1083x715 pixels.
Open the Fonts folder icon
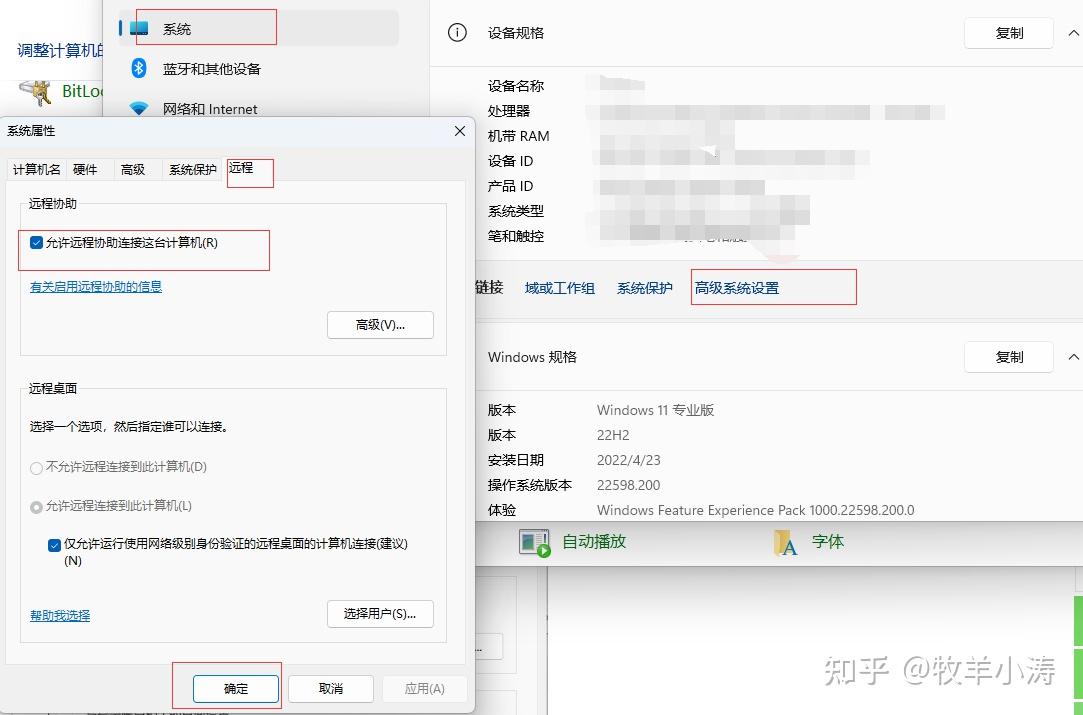785,542
